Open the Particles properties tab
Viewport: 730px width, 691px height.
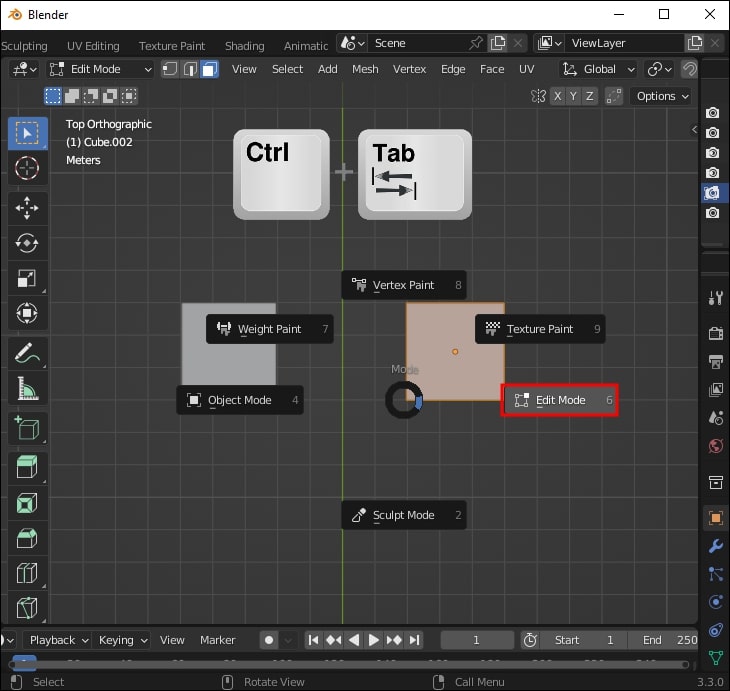point(716,574)
